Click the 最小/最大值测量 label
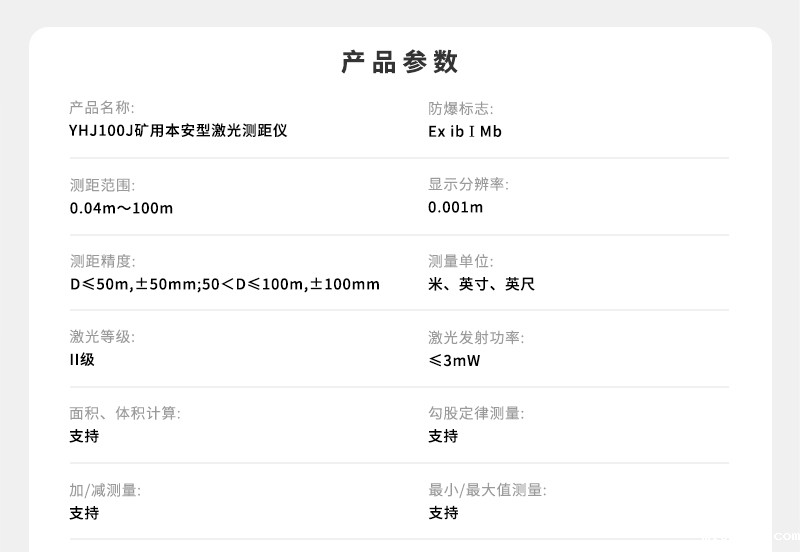Screen dimensions: 800x552 (487, 490)
